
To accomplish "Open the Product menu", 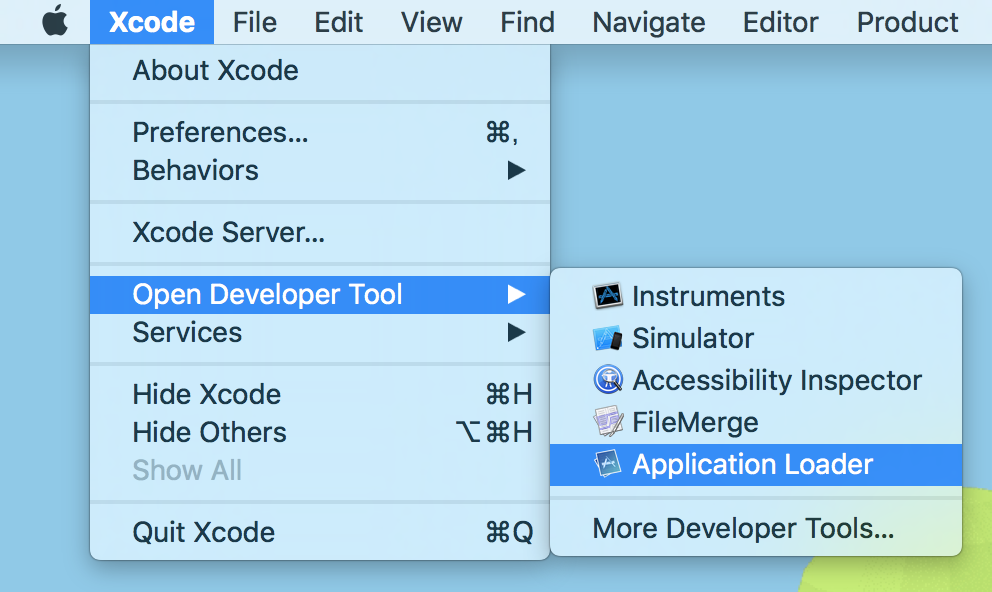I will 907,22.
